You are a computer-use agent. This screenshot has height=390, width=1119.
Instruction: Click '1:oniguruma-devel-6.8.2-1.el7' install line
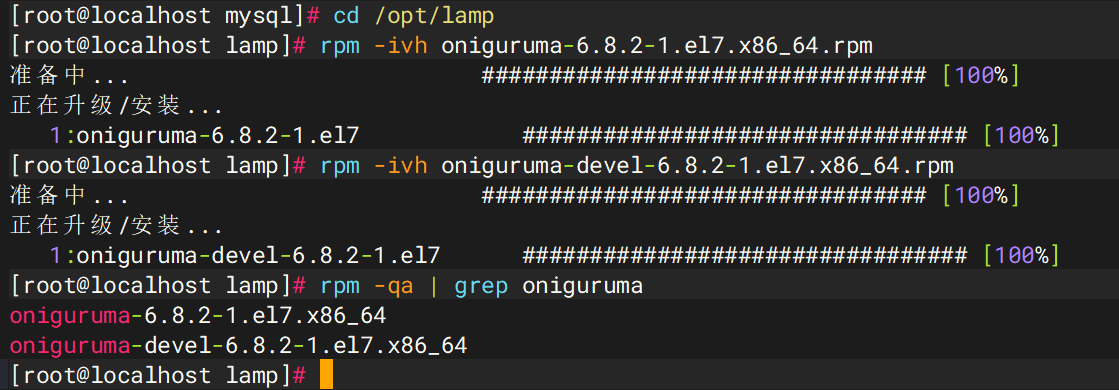click(x=245, y=256)
